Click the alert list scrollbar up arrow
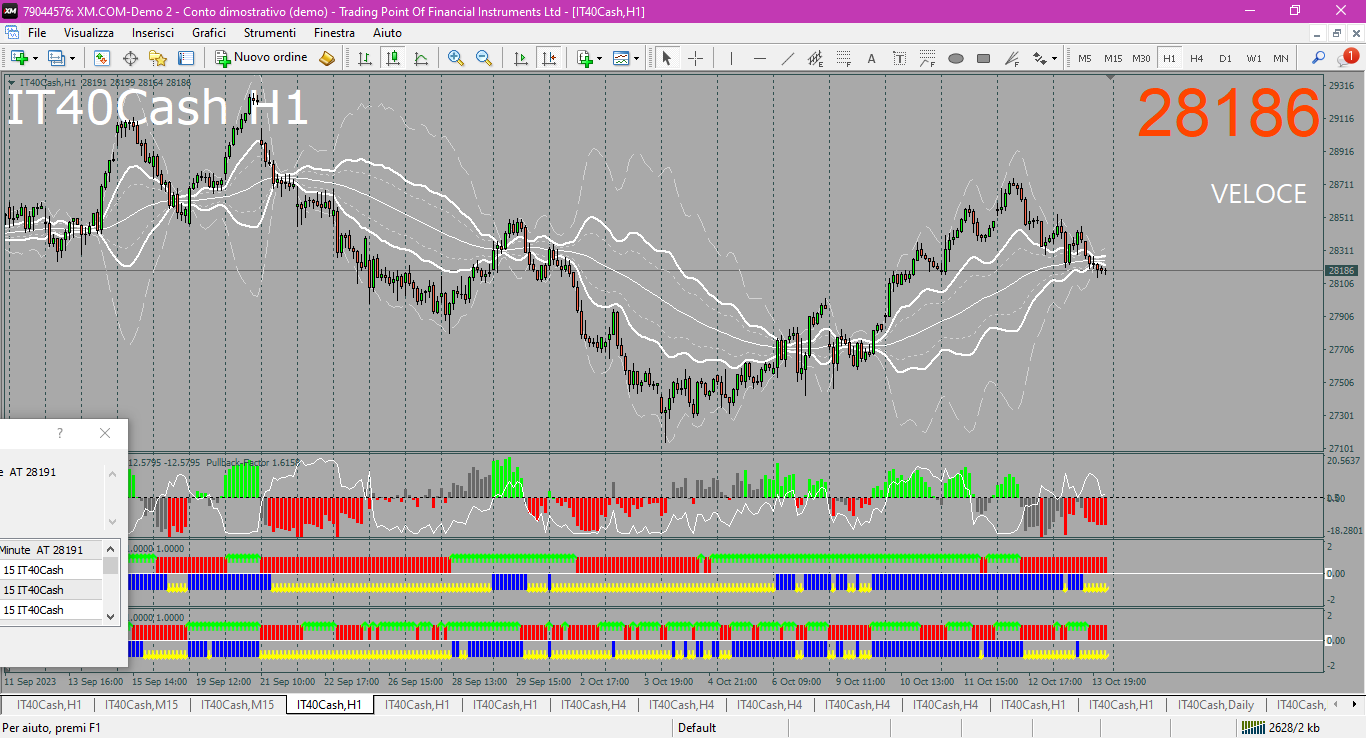Screen dimensions: 1366x738 pos(111,548)
